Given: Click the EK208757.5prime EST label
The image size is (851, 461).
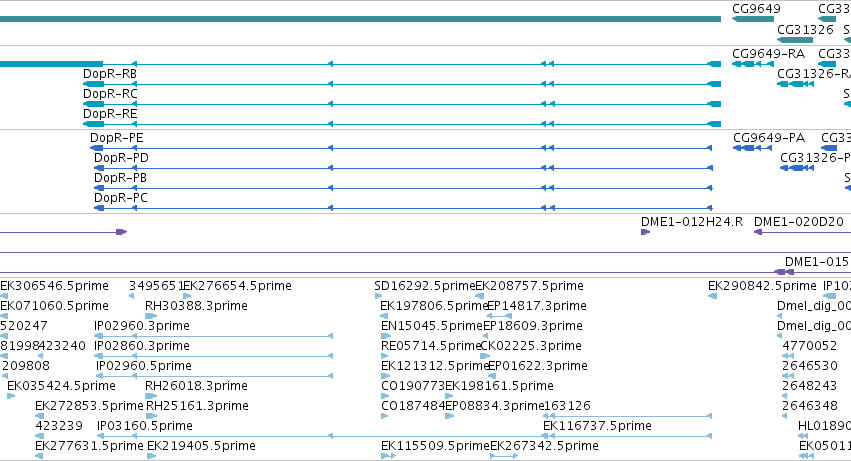Looking at the screenshot, I should pos(530,286).
